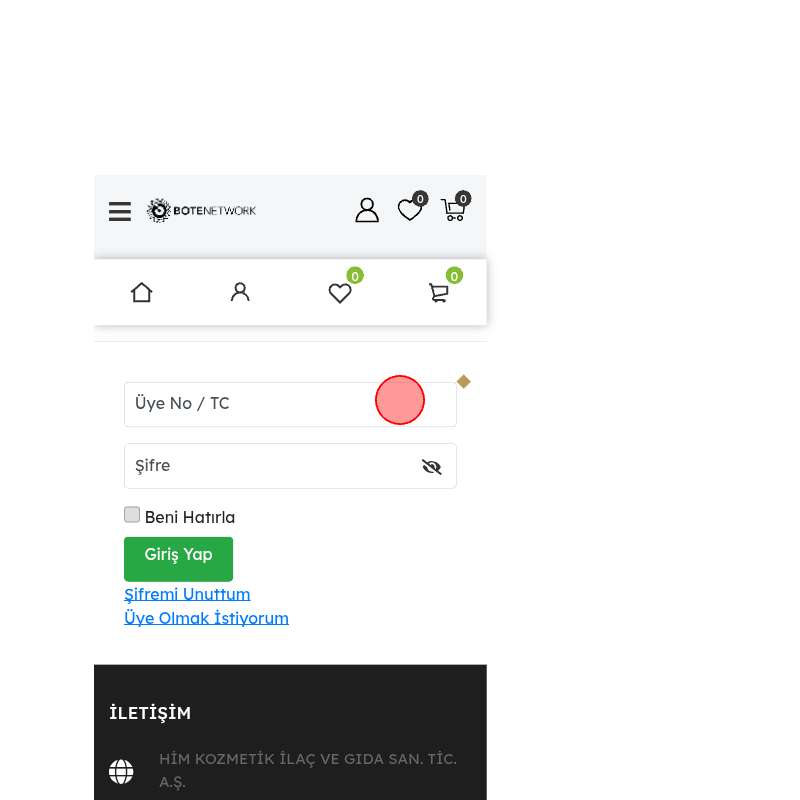Viewport: 800px width, 800px height.
Task: Open the shopping cart in top header
Action: [x=455, y=207]
